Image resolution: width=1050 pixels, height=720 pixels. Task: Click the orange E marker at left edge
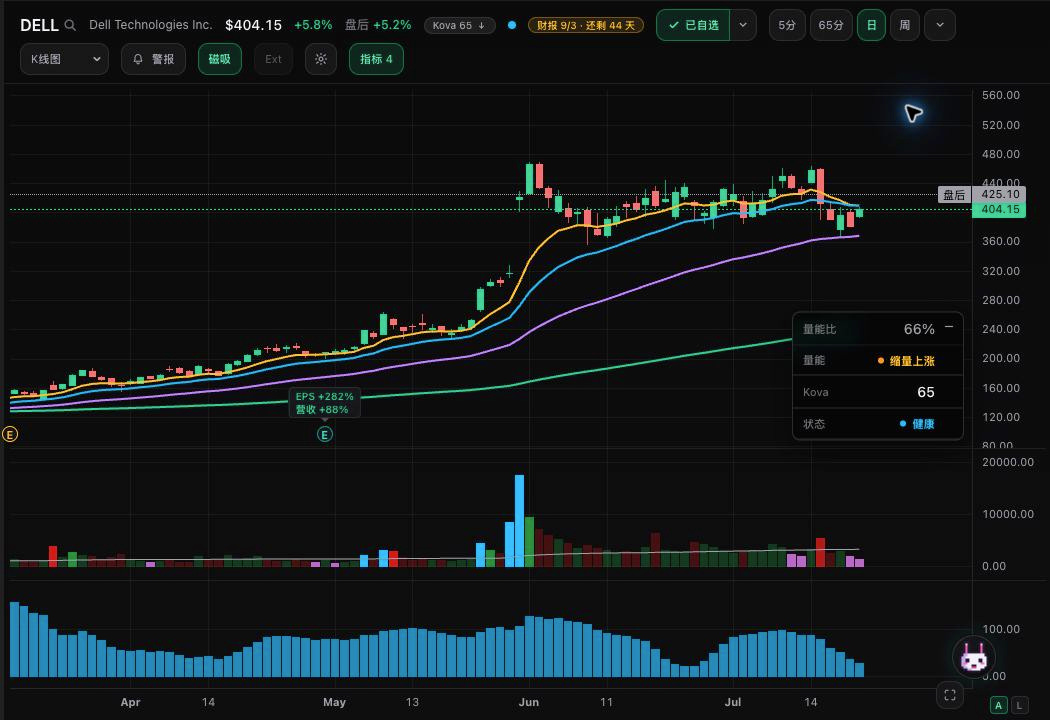pos(10,435)
